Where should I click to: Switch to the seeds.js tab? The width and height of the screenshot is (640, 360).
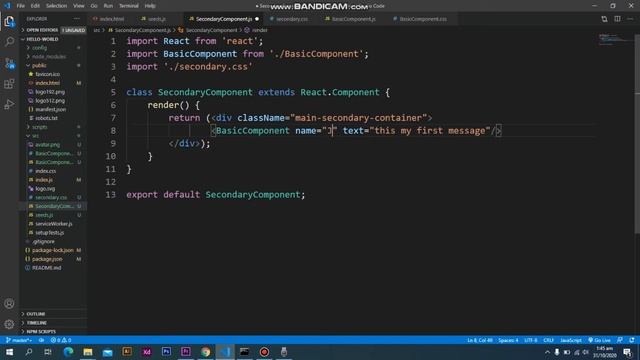coord(157,19)
